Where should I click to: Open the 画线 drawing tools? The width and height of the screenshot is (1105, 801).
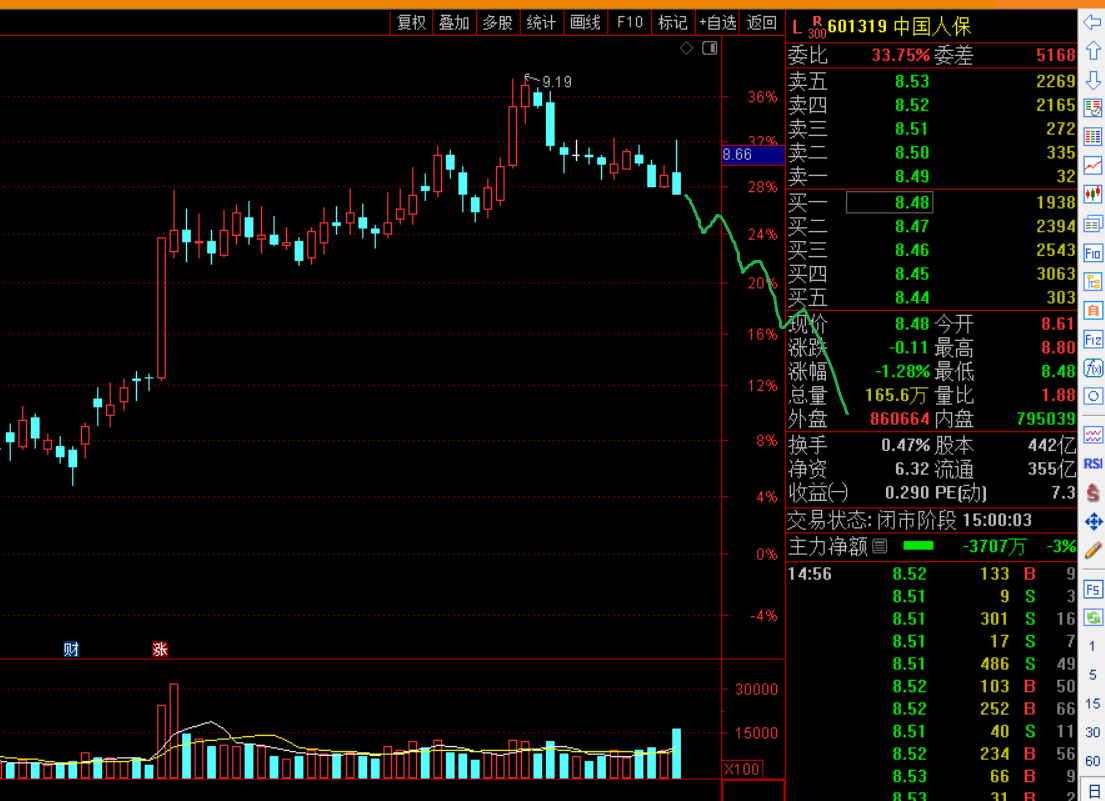[x=585, y=23]
